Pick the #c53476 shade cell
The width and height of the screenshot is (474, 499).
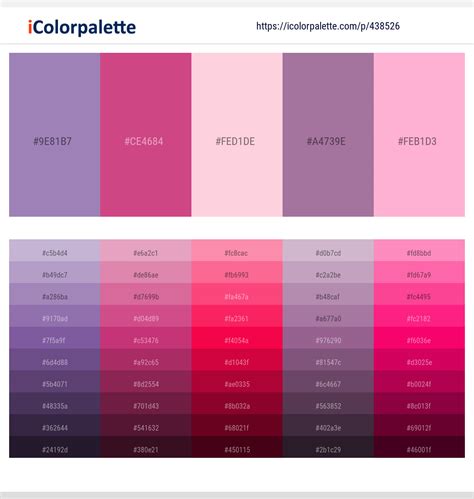click(146, 338)
